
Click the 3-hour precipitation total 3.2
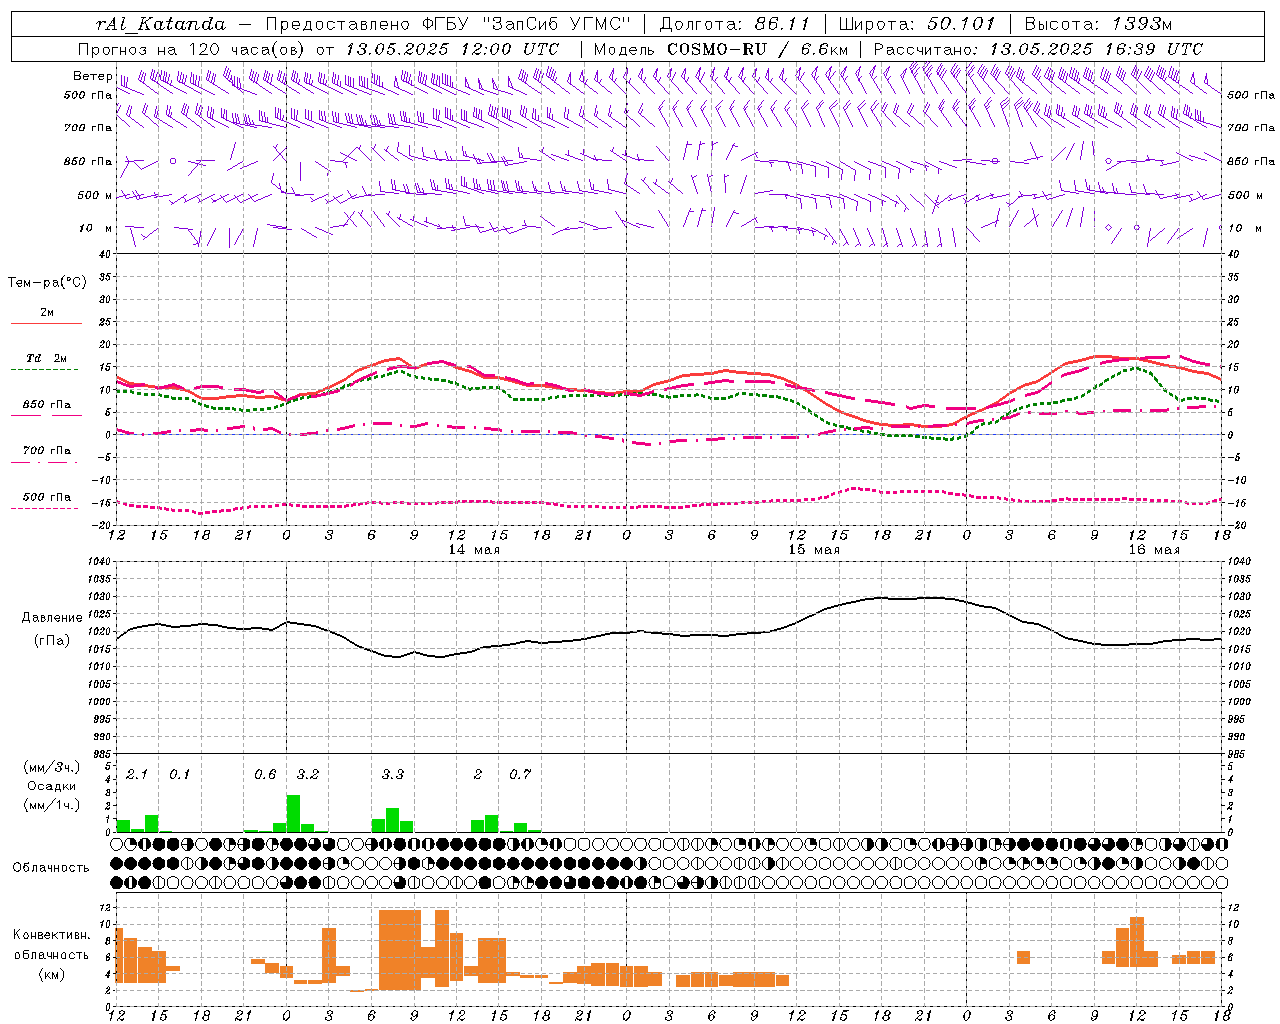click(x=308, y=775)
